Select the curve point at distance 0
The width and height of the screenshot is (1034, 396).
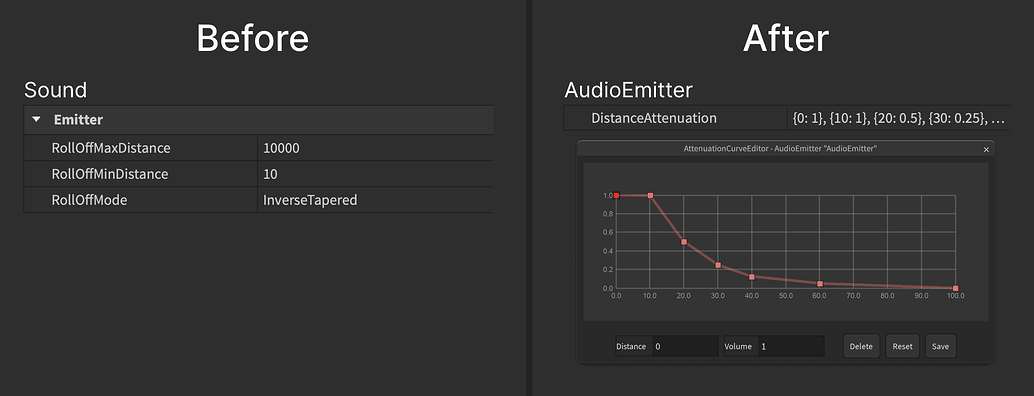[616, 196]
